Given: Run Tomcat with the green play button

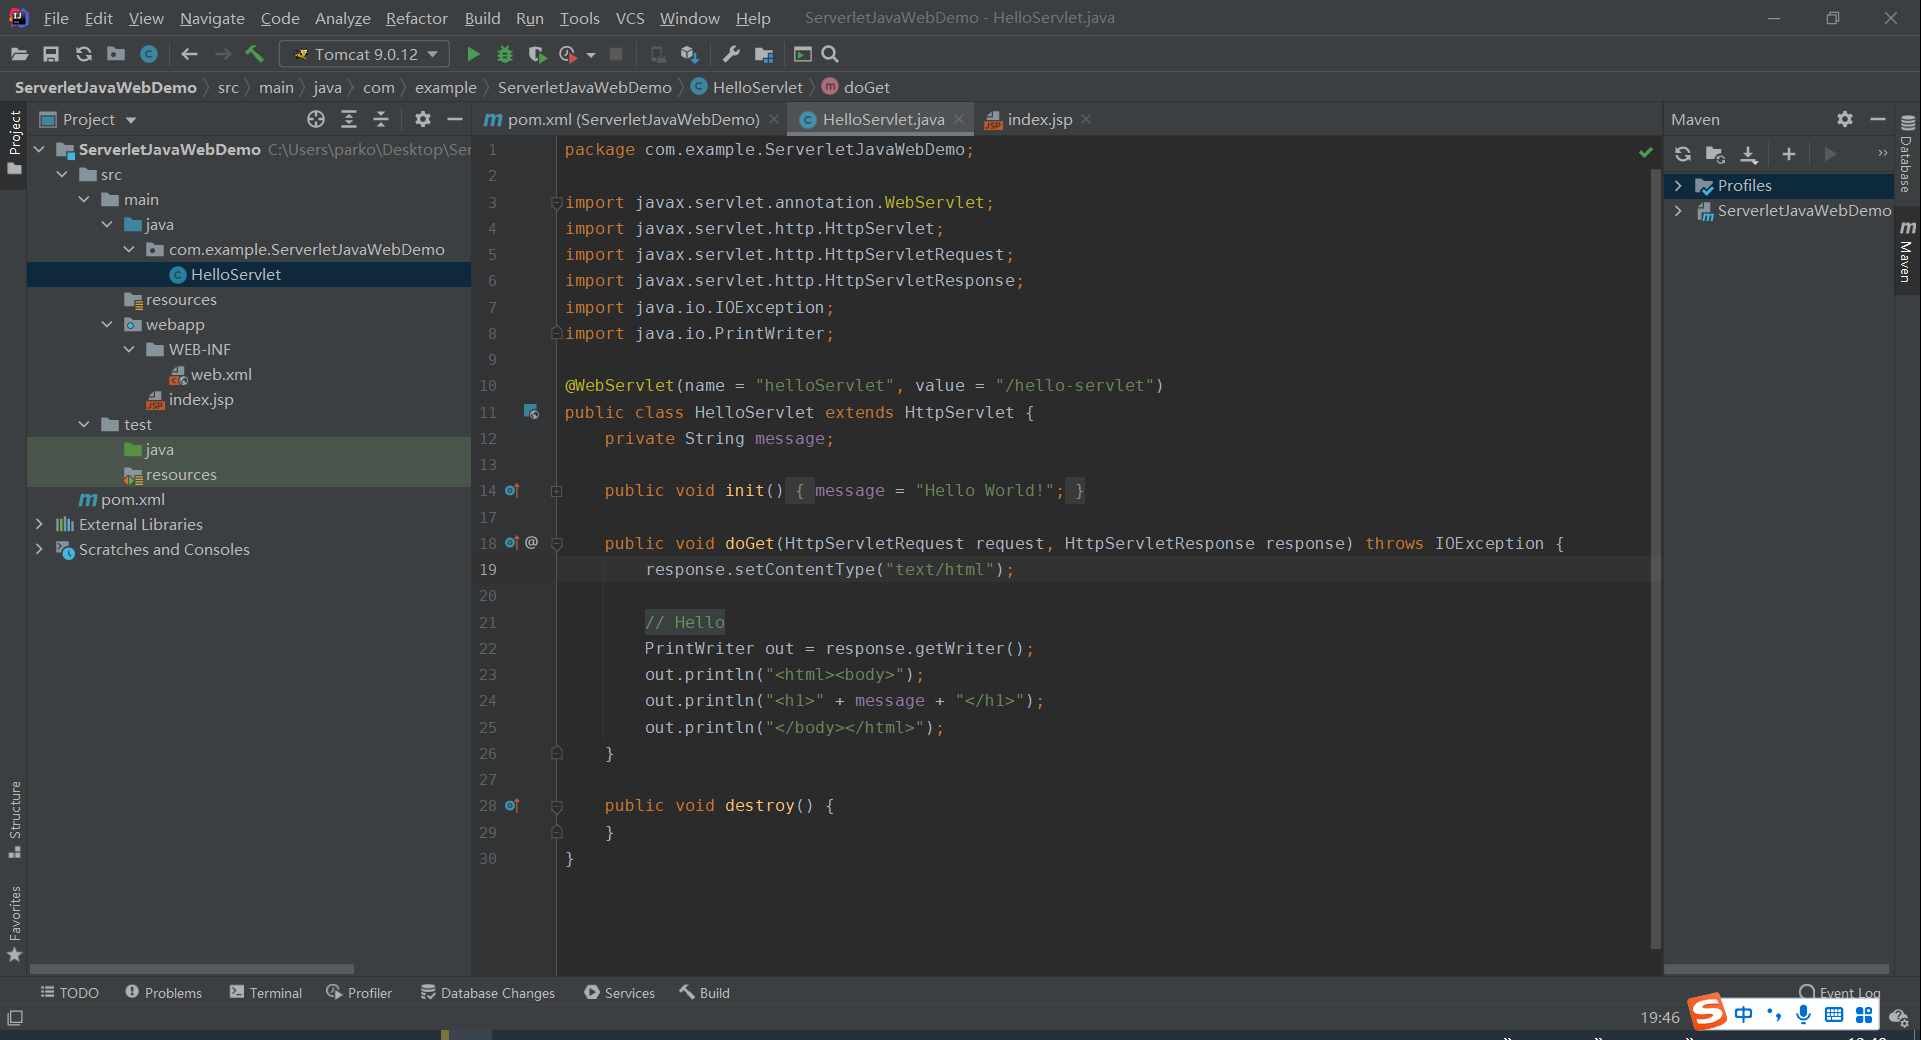Looking at the screenshot, I should pyautogui.click(x=473, y=54).
